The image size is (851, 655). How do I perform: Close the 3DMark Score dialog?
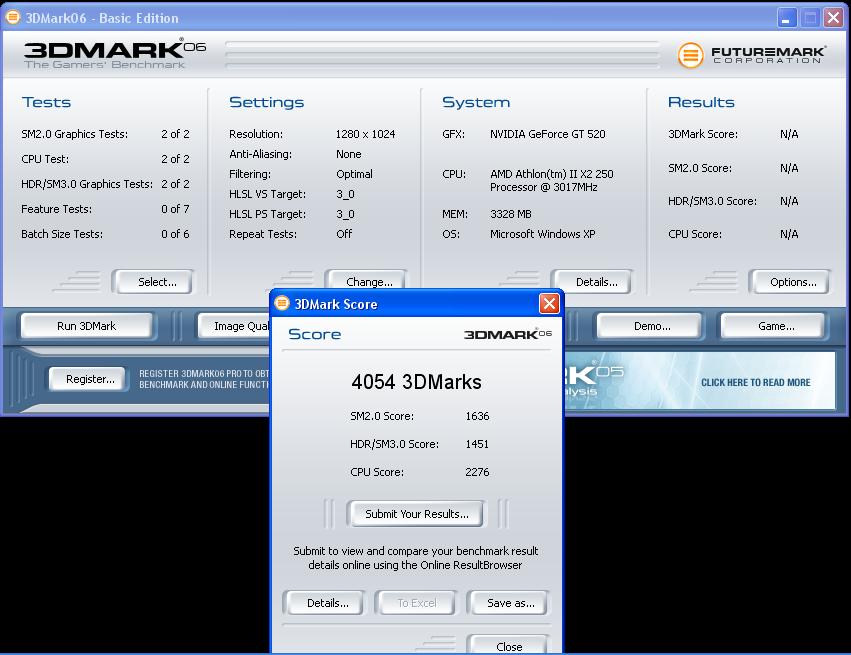click(x=549, y=303)
